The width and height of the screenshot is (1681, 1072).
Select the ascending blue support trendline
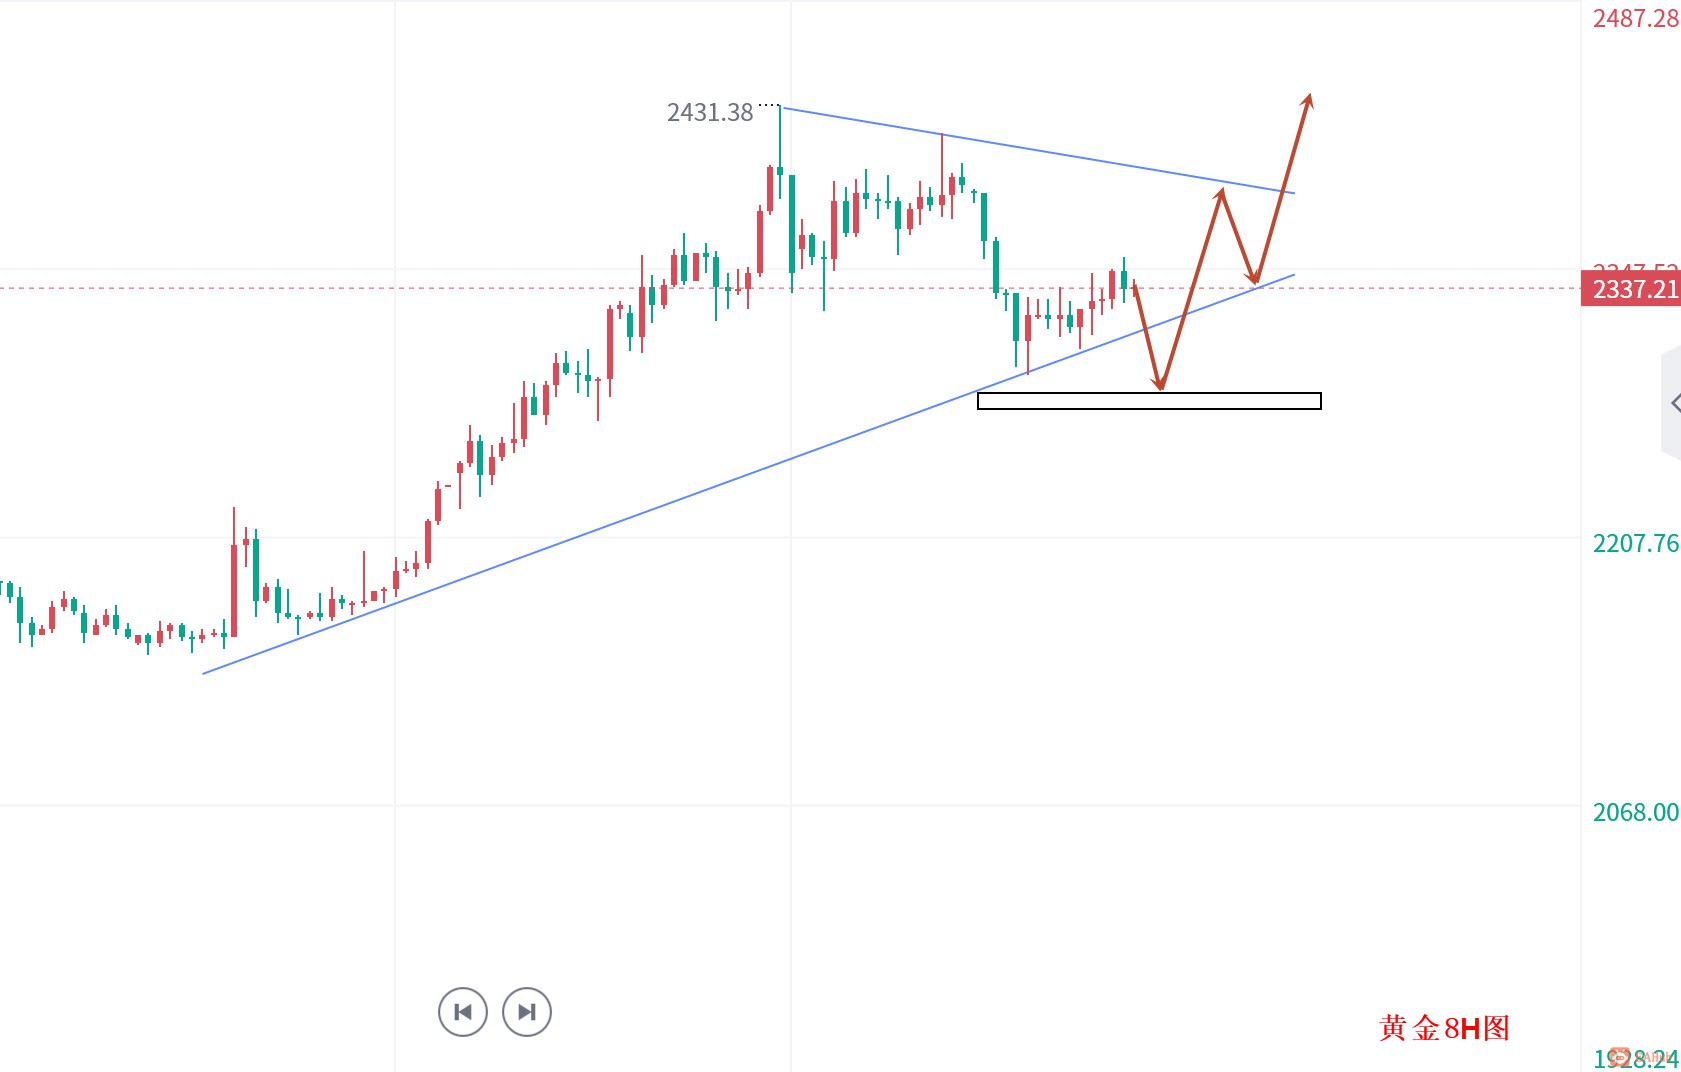[x=748, y=474]
